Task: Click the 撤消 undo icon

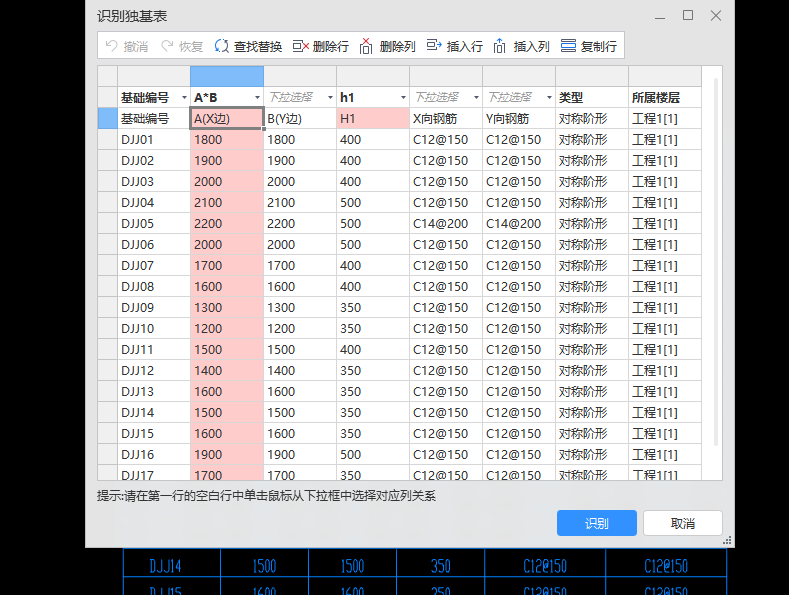Action: click(112, 46)
